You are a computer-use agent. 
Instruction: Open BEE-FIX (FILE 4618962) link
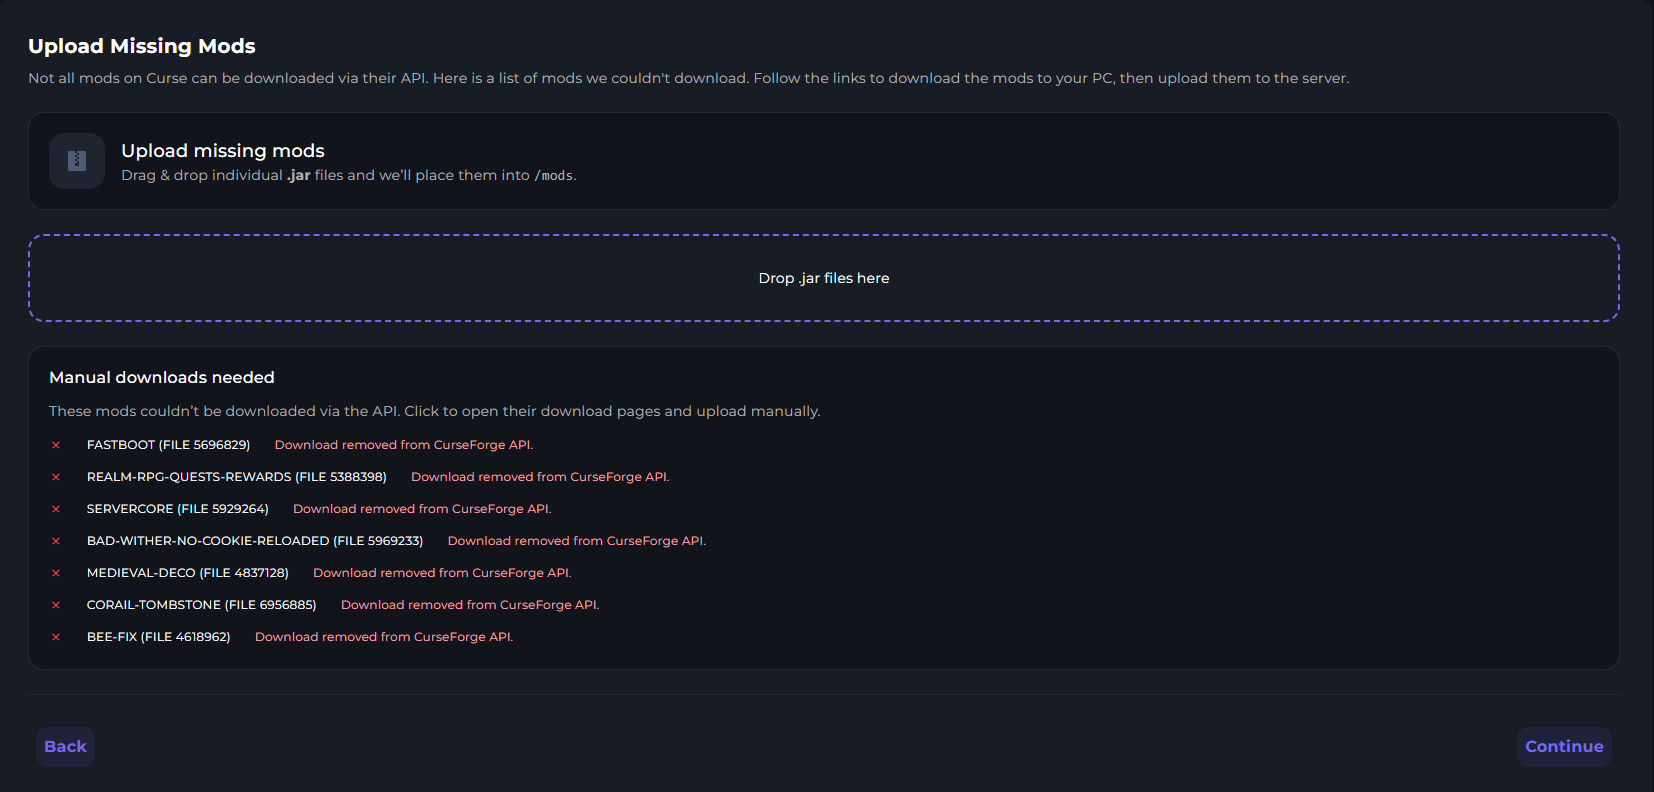click(x=158, y=637)
